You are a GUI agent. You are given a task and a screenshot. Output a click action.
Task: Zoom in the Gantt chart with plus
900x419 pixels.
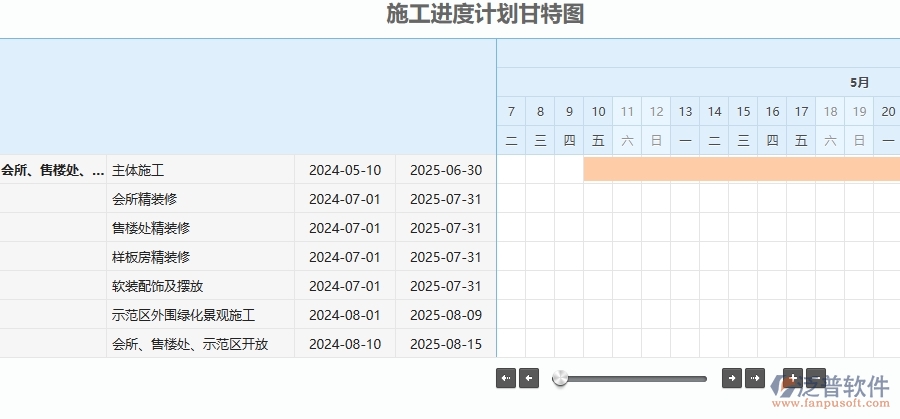[793, 378]
